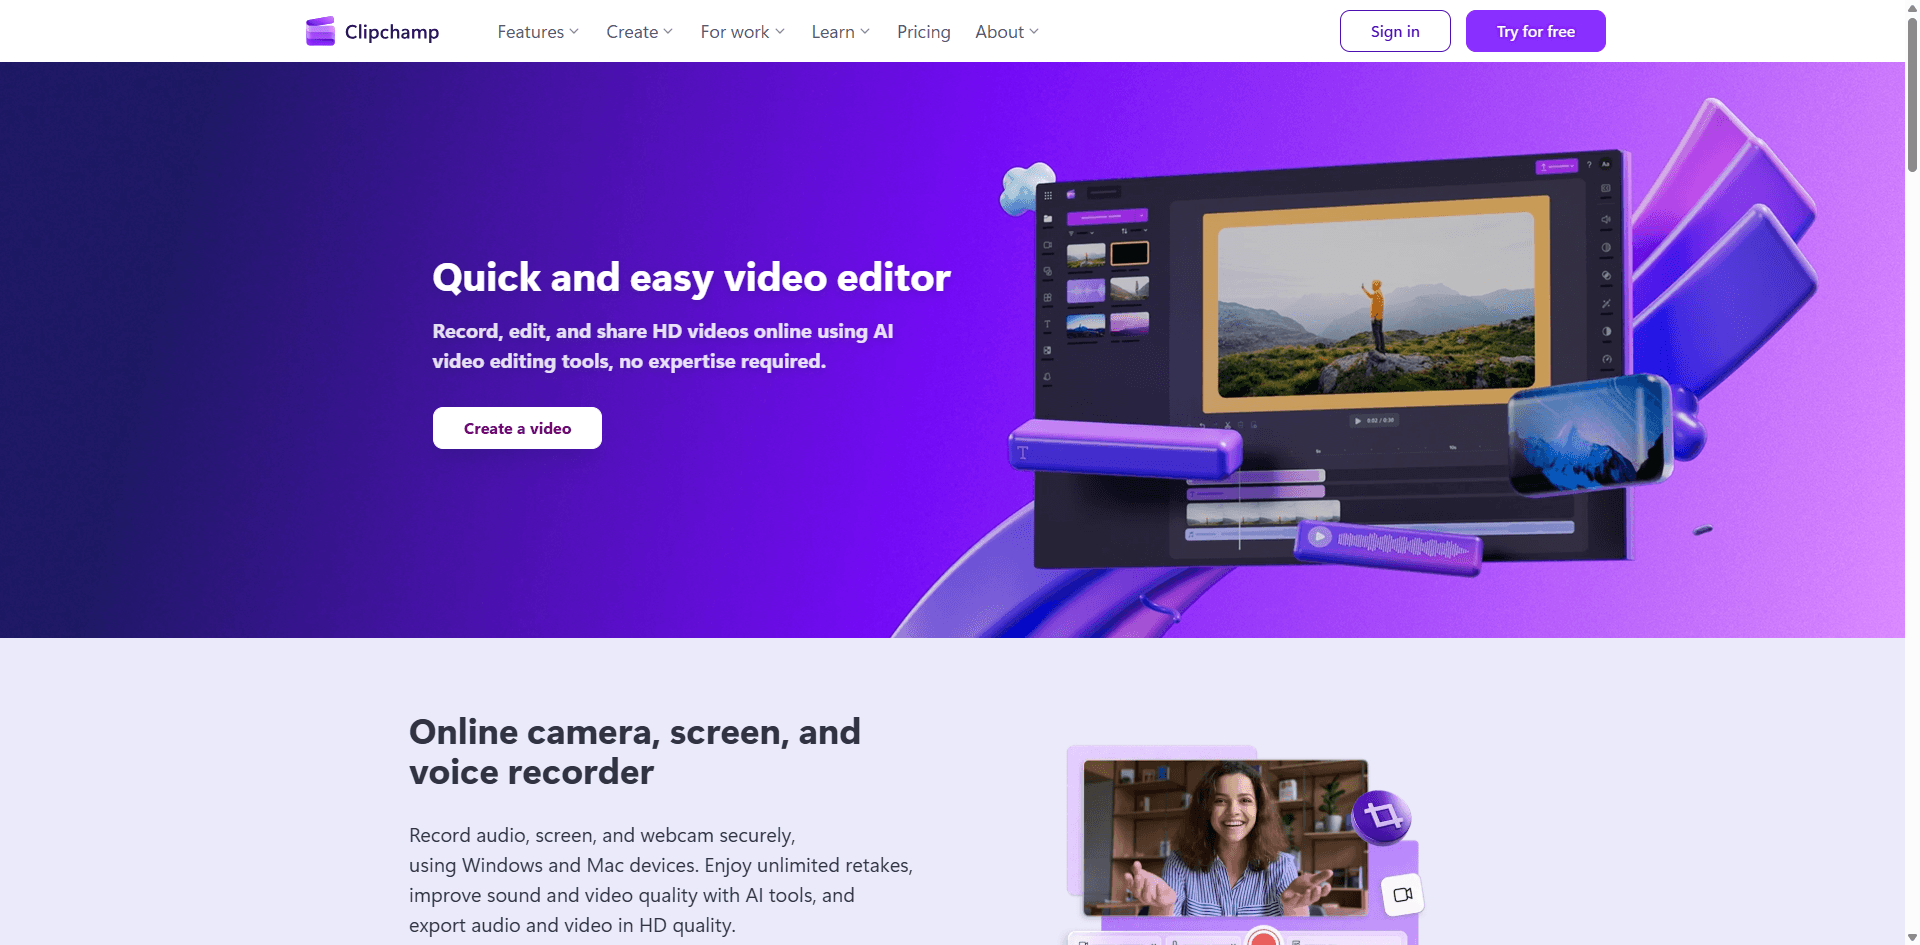The image size is (1920, 945).
Task: Expand the About menu chevron
Action: click(1034, 32)
